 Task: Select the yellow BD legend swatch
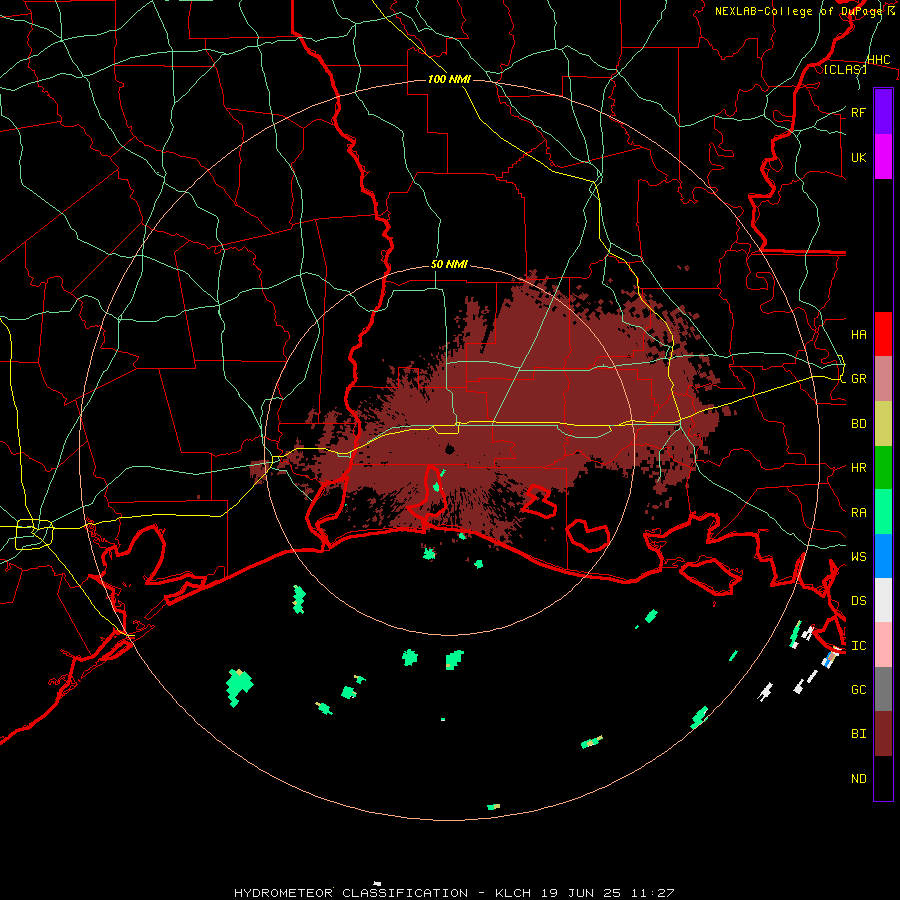click(883, 424)
